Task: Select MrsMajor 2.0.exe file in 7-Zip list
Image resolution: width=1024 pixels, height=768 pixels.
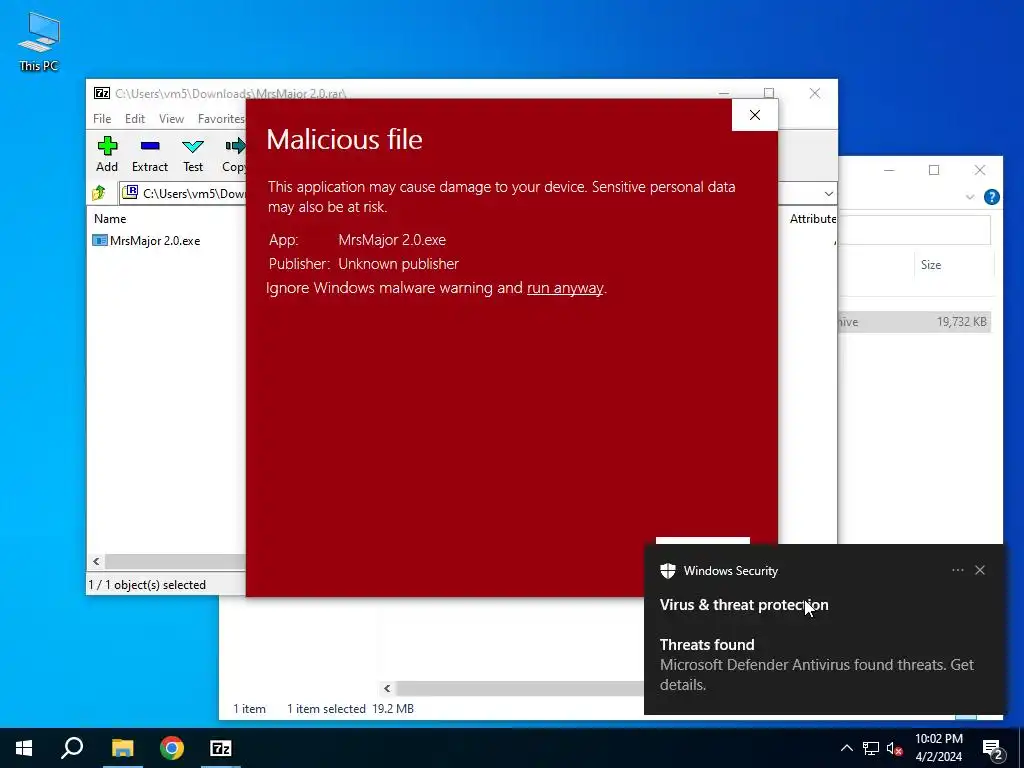Action: 147,240
